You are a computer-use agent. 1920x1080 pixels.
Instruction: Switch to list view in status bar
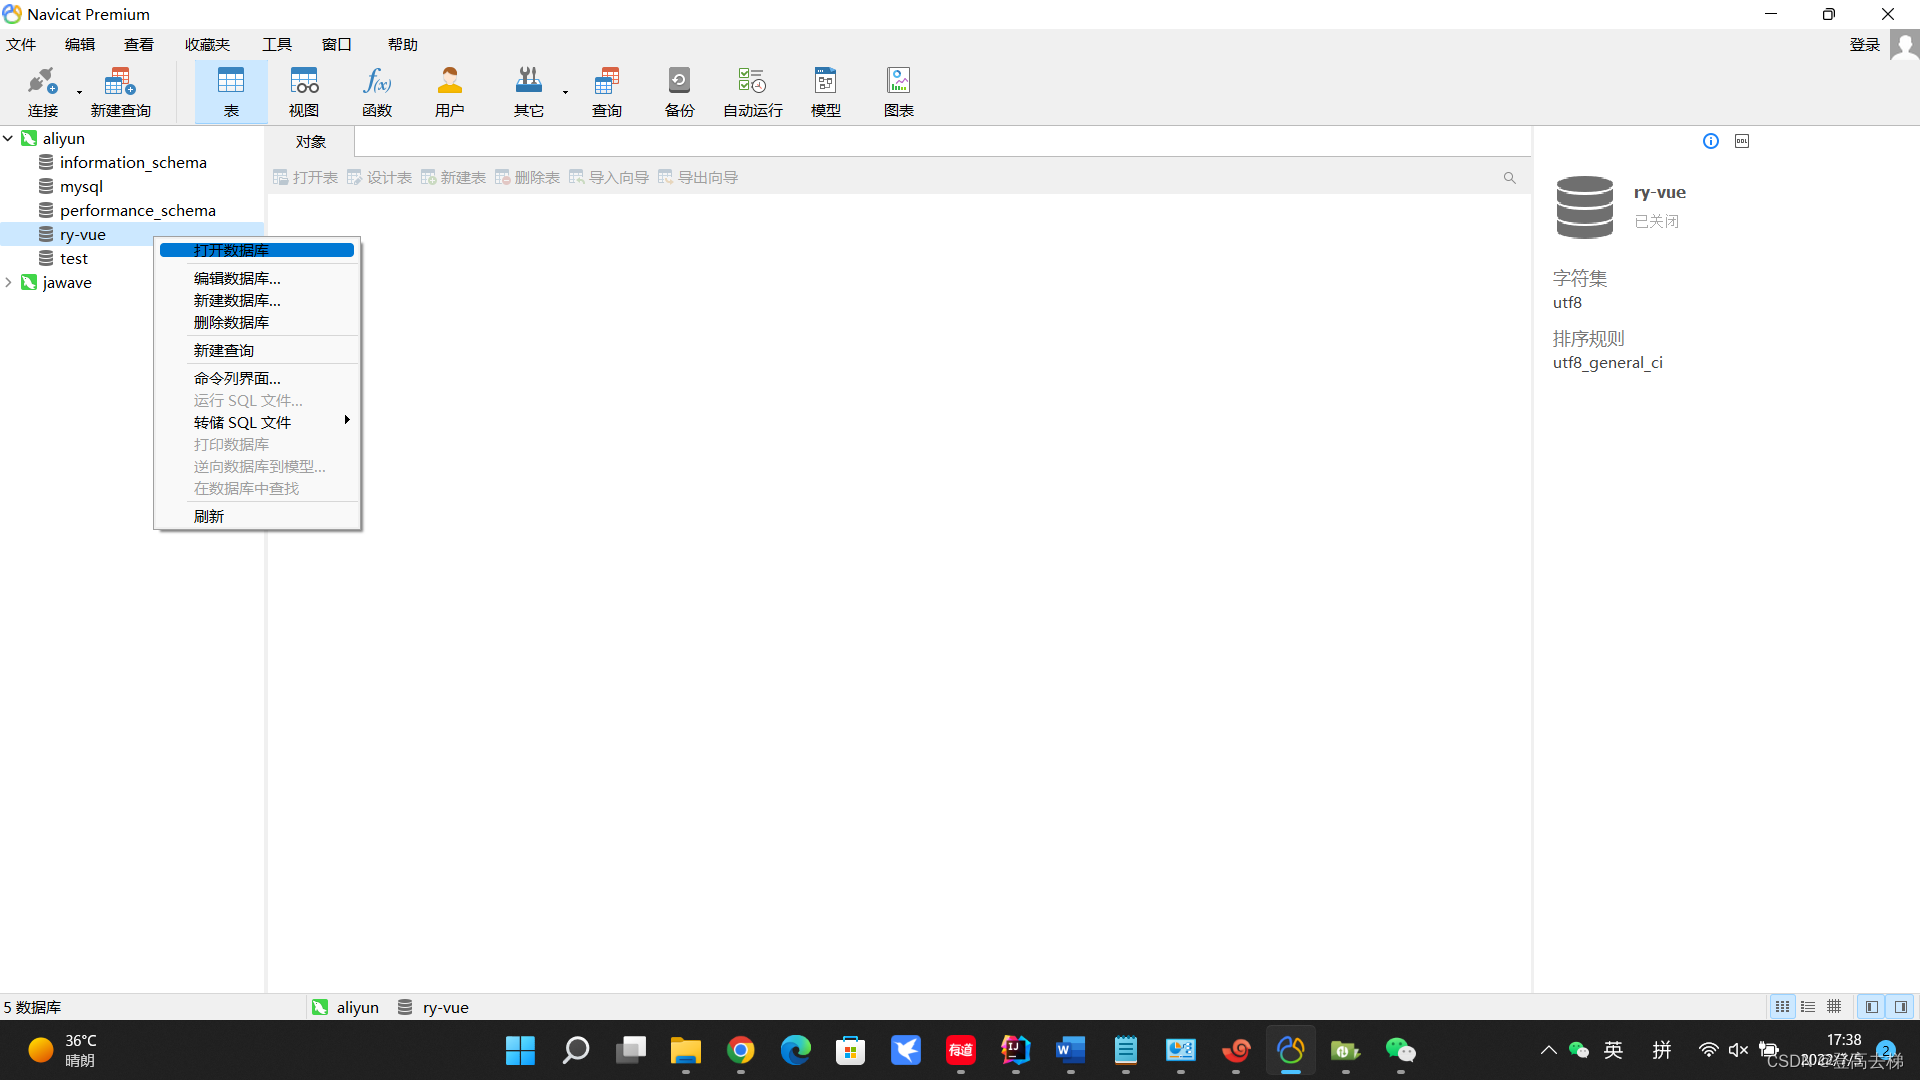click(x=1808, y=1007)
